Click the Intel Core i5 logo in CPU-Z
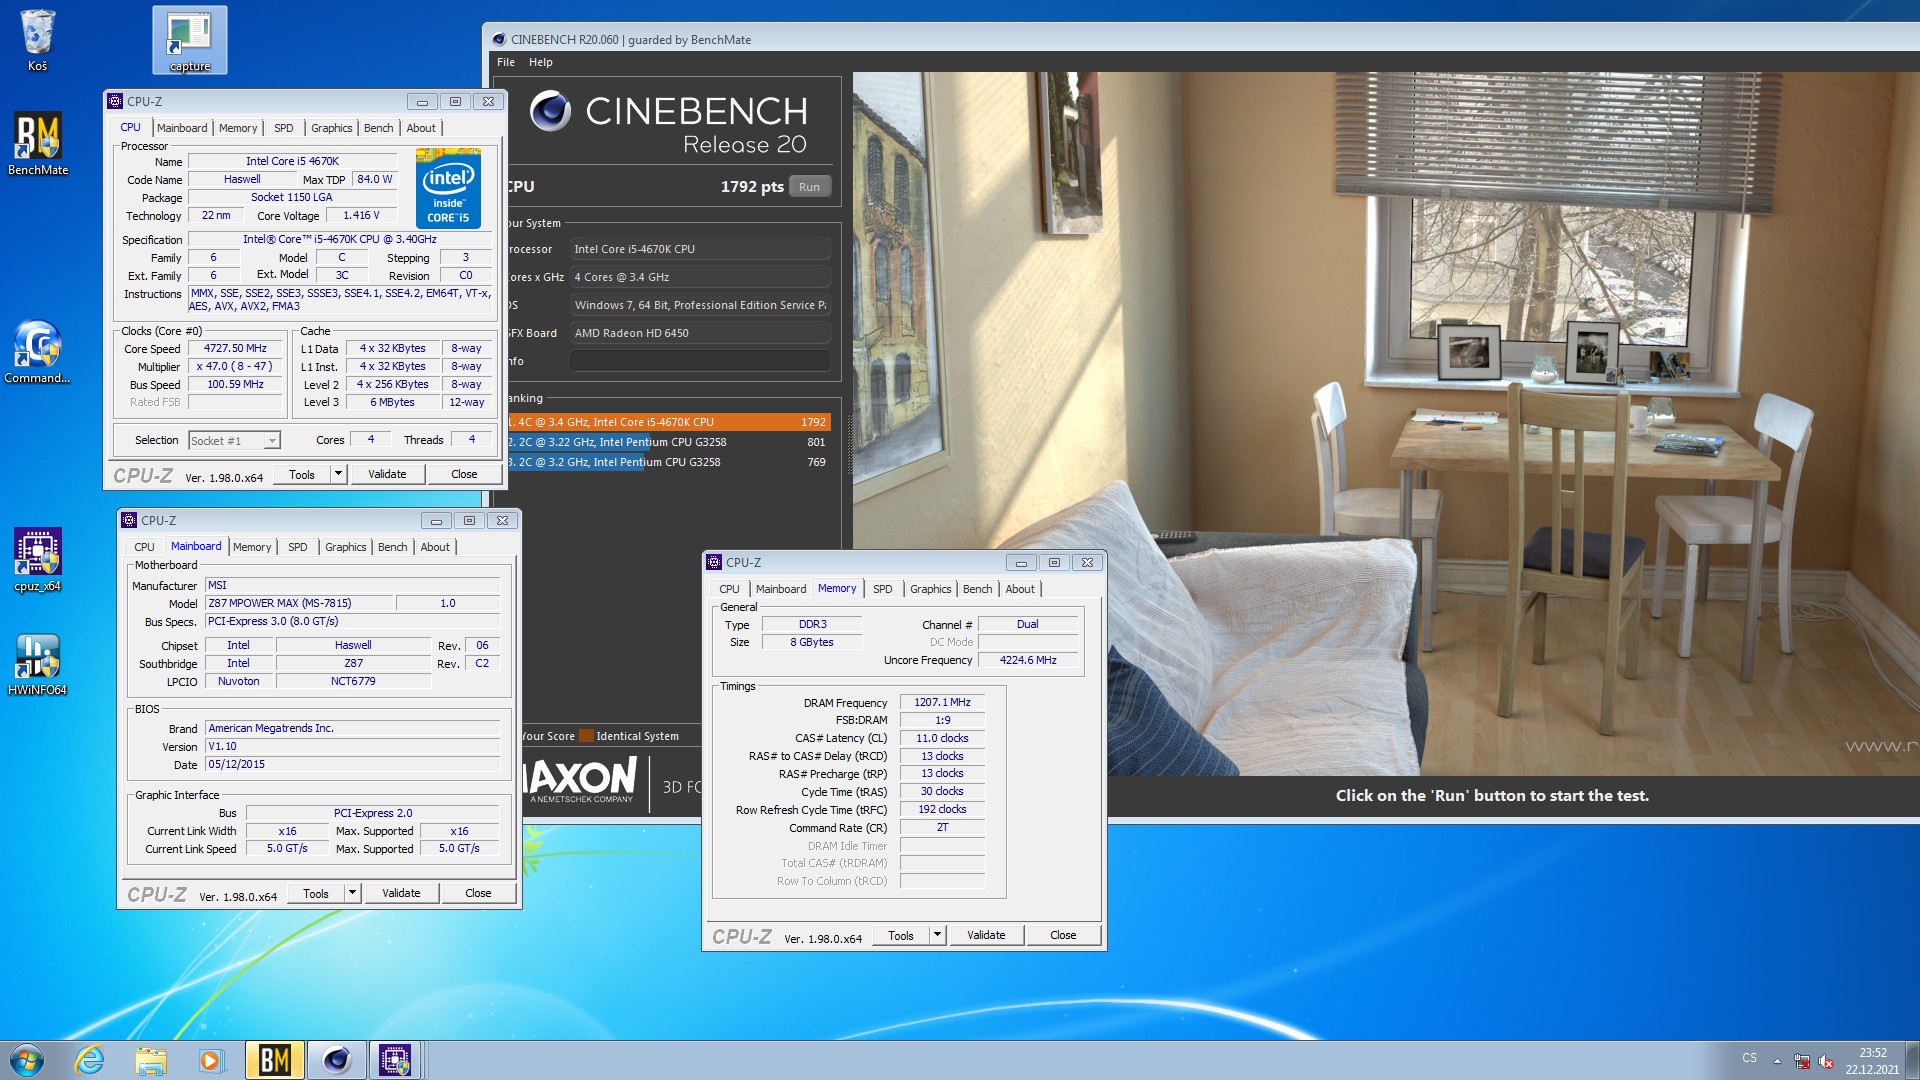The width and height of the screenshot is (1920, 1080). pyautogui.click(x=448, y=188)
